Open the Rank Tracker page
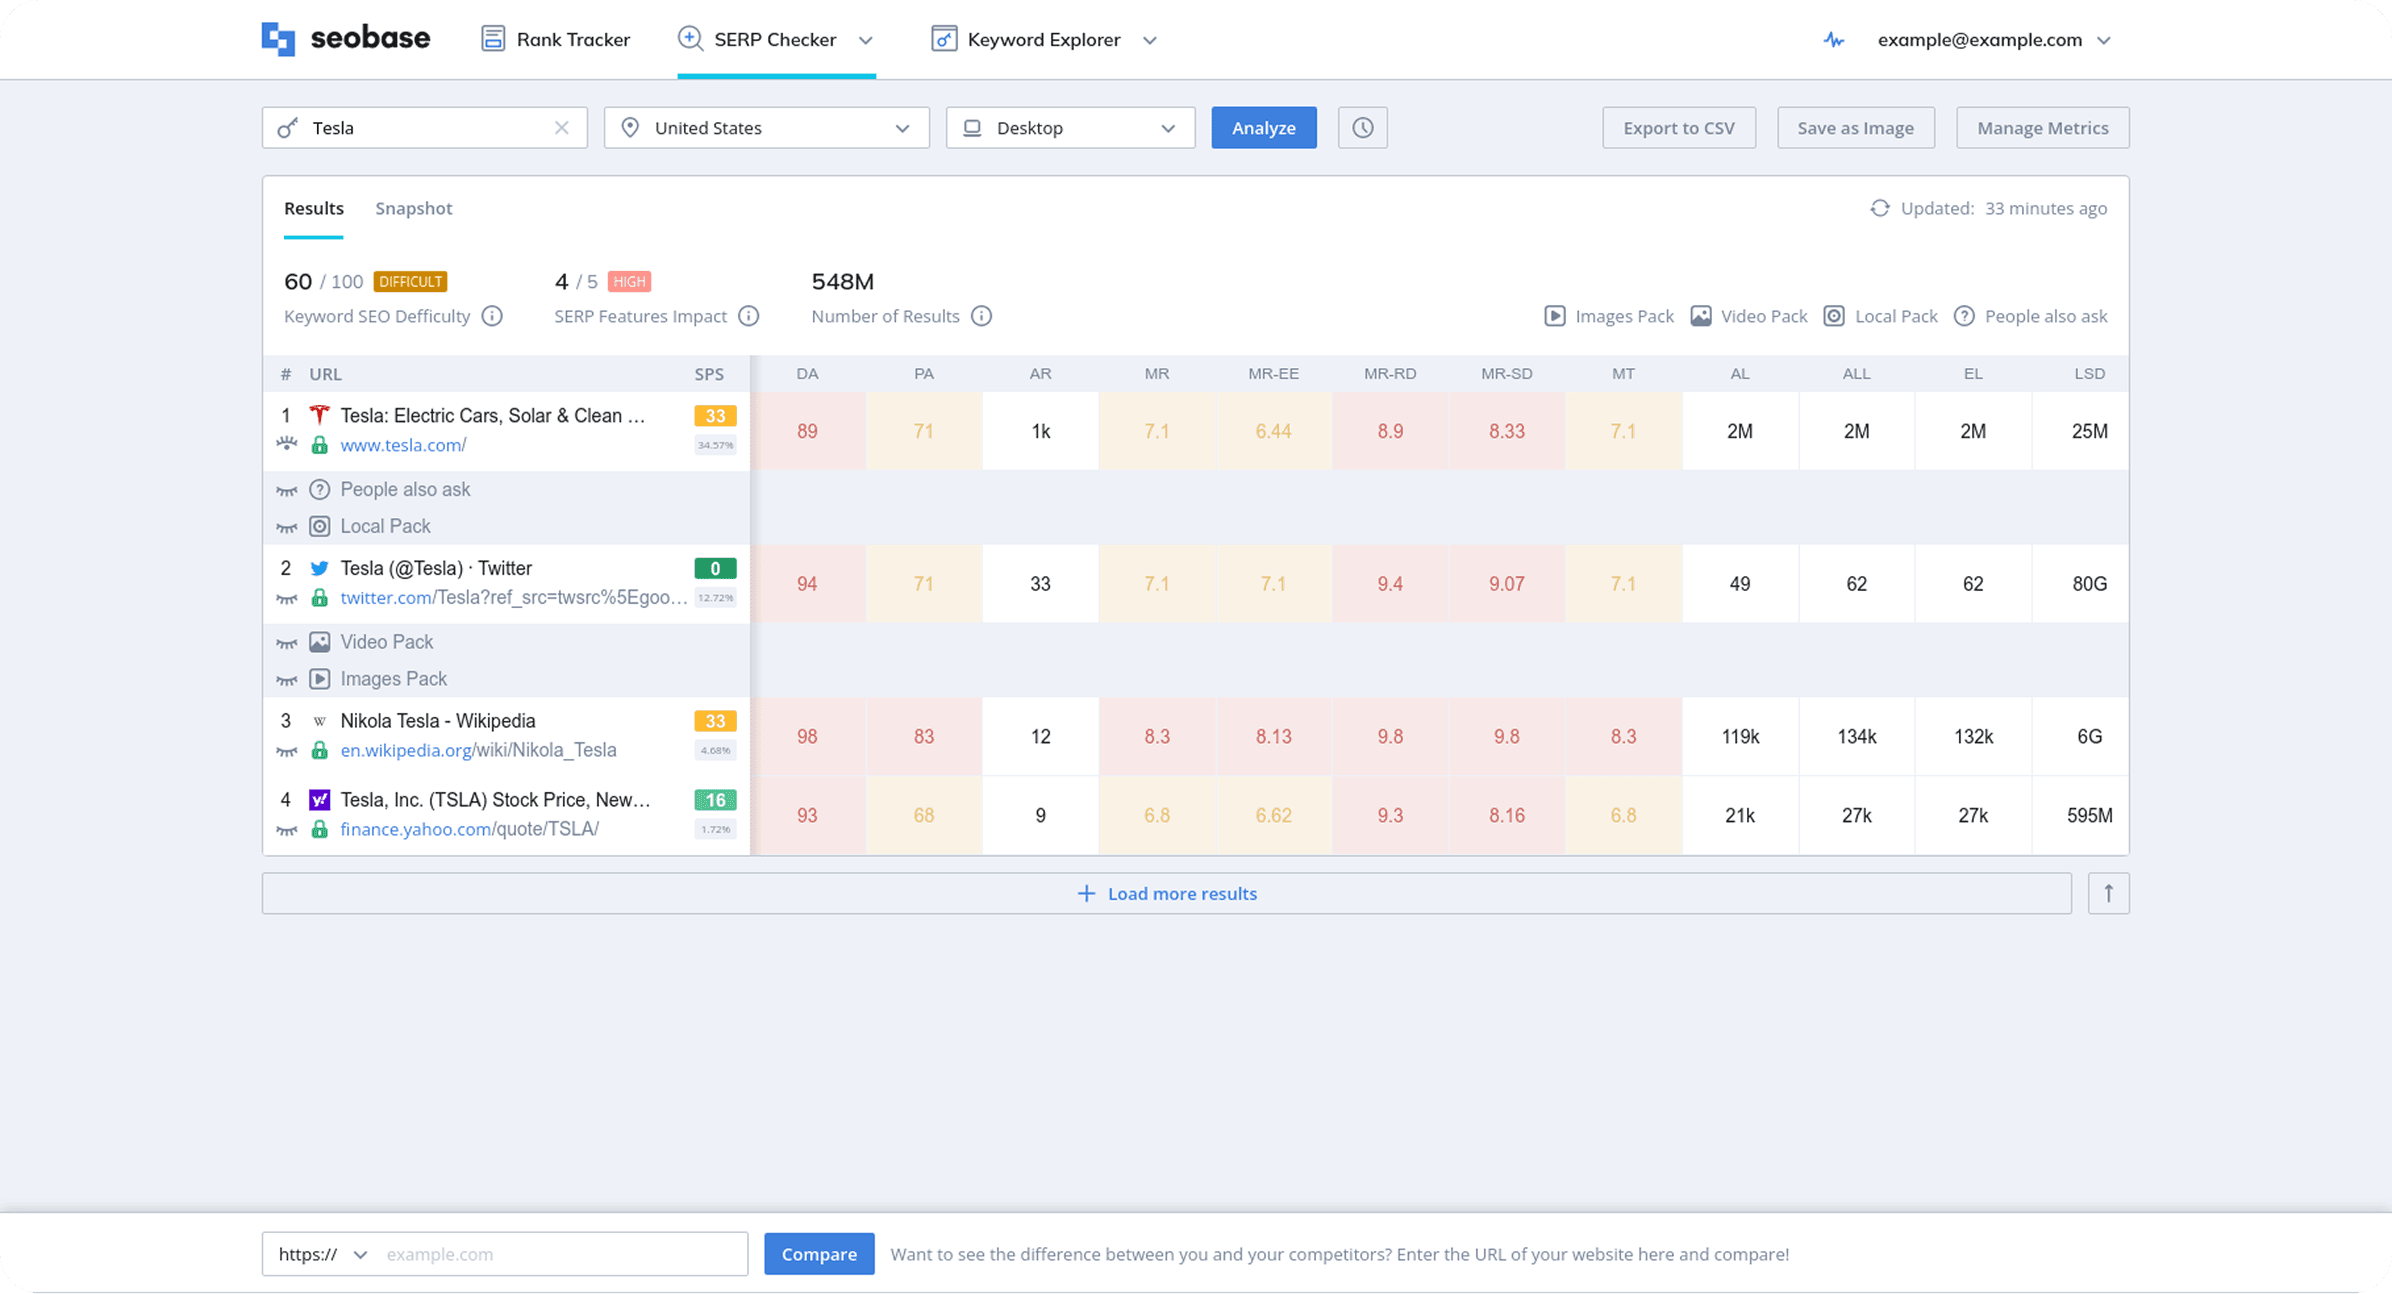 coord(555,40)
